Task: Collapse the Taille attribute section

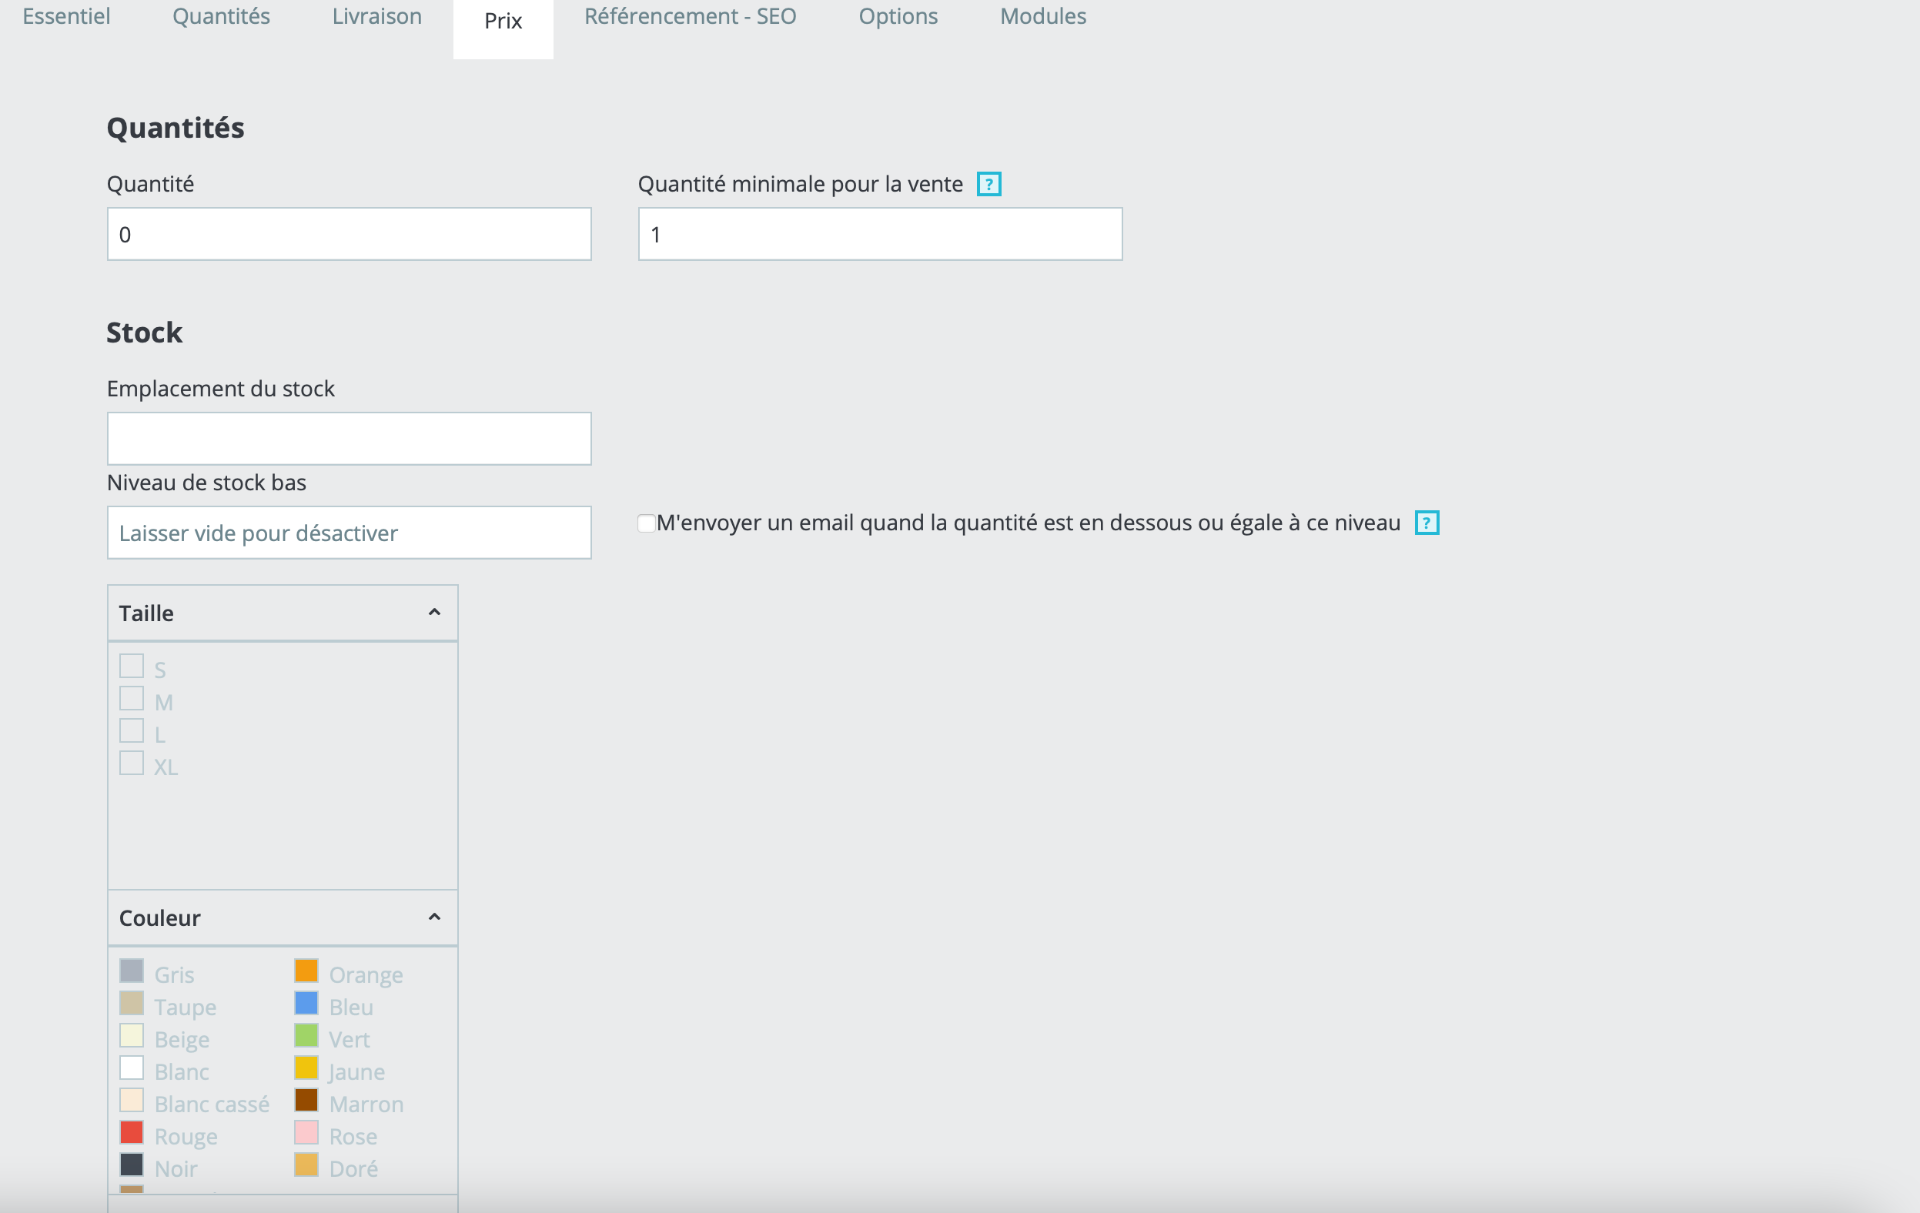Action: (x=434, y=612)
